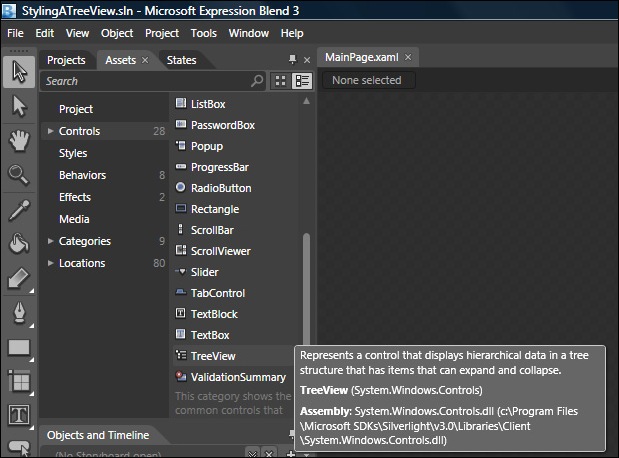Click the PasswordBox control icon
Screen dimensions: 619x458
181,124
